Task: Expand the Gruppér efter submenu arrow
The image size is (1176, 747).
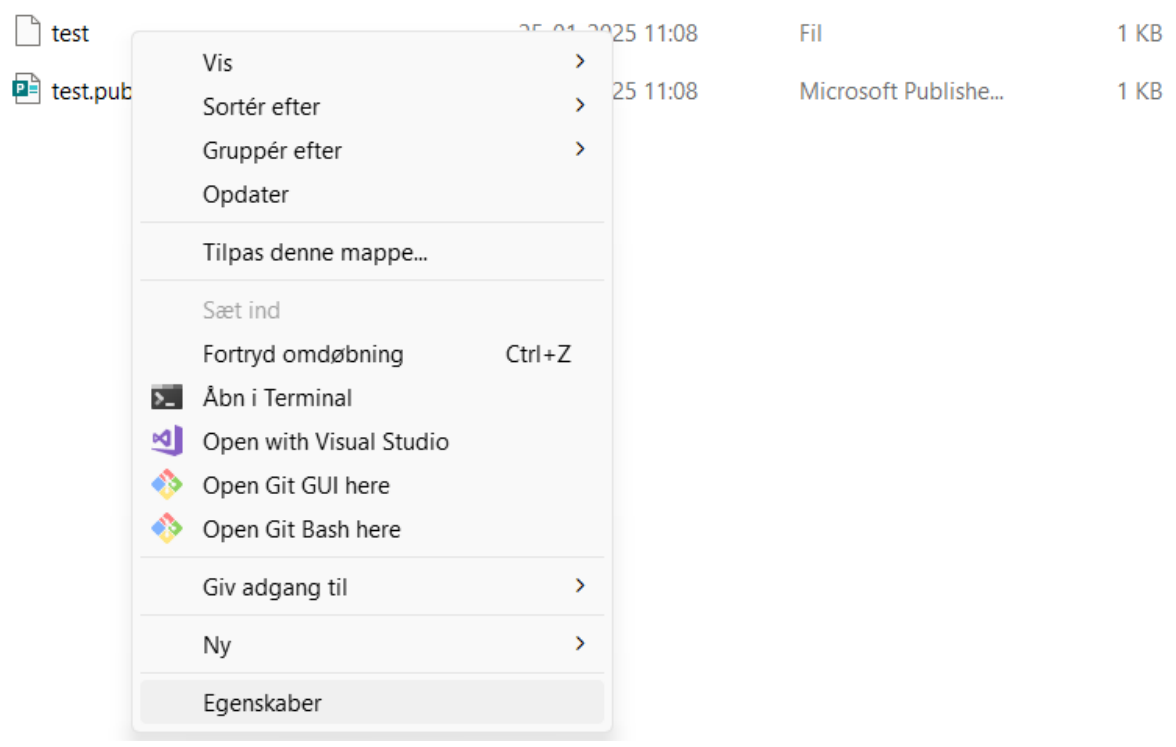Action: [x=579, y=150]
